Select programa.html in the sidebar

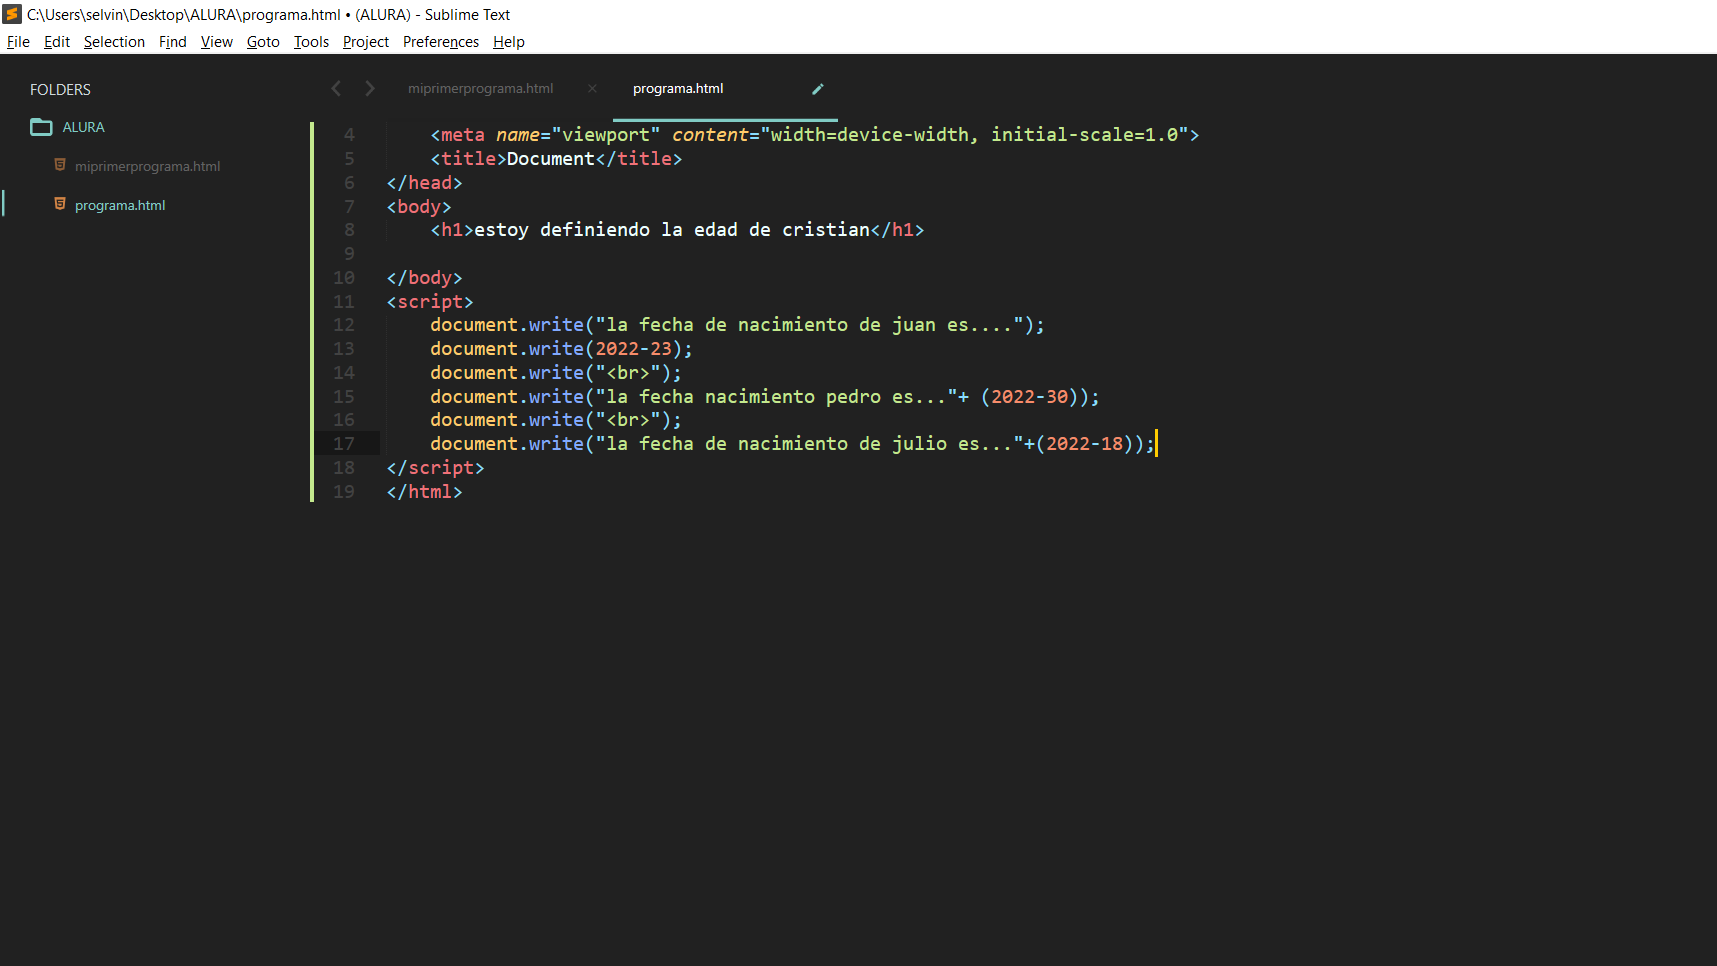point(120,205)
